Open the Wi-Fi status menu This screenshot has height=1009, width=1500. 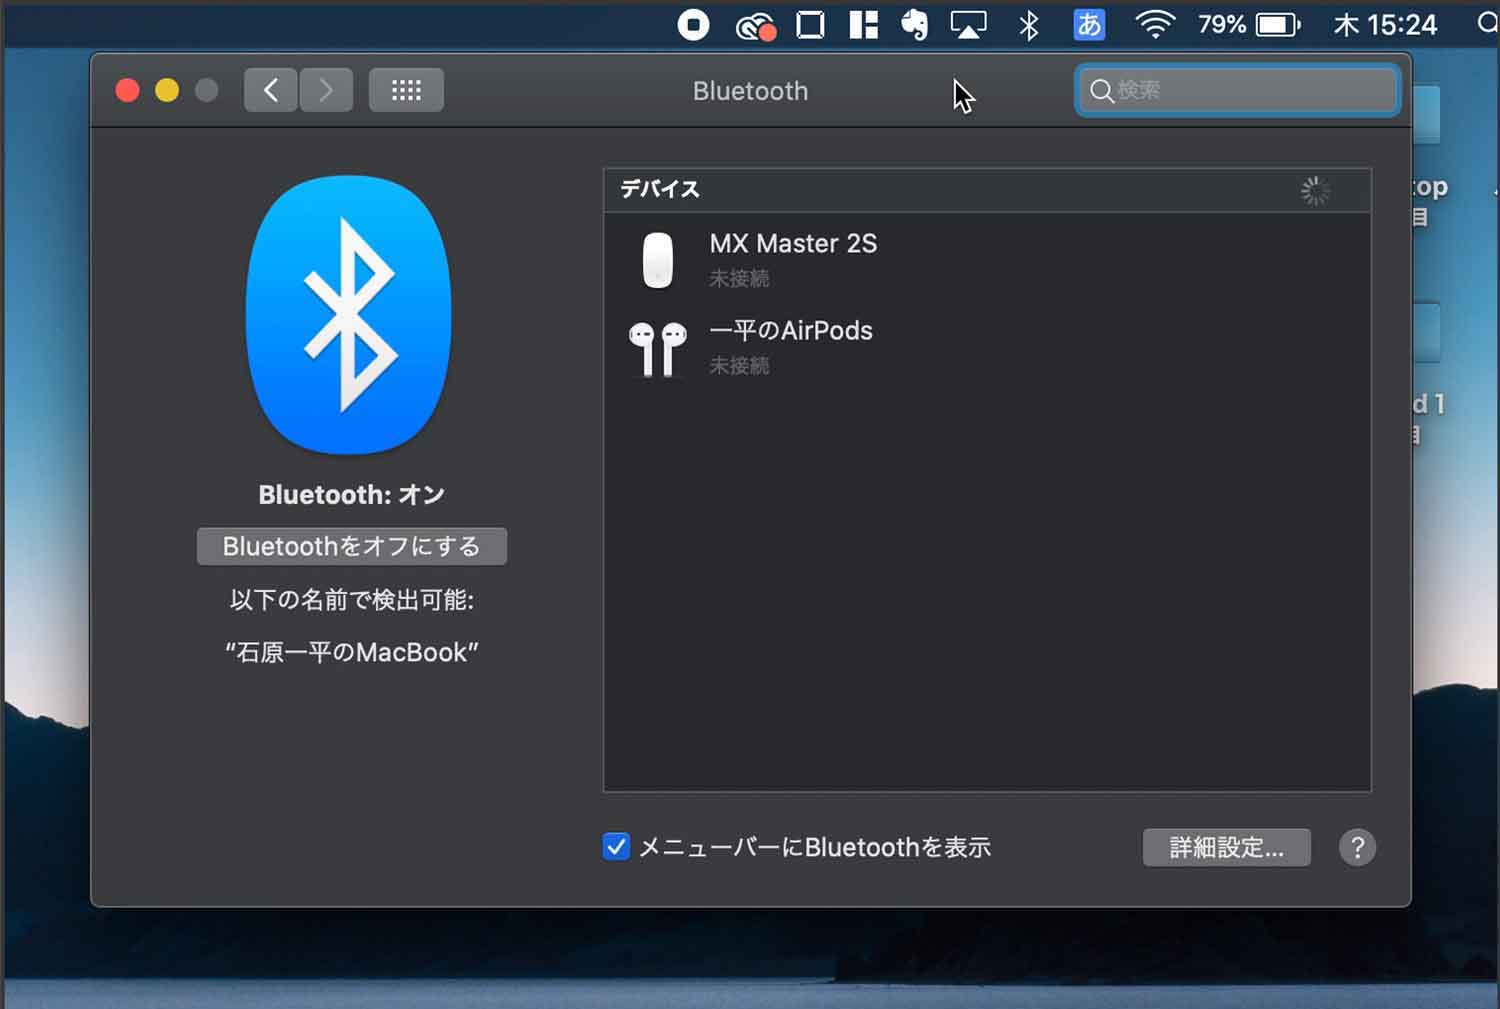pos(1154,24)
